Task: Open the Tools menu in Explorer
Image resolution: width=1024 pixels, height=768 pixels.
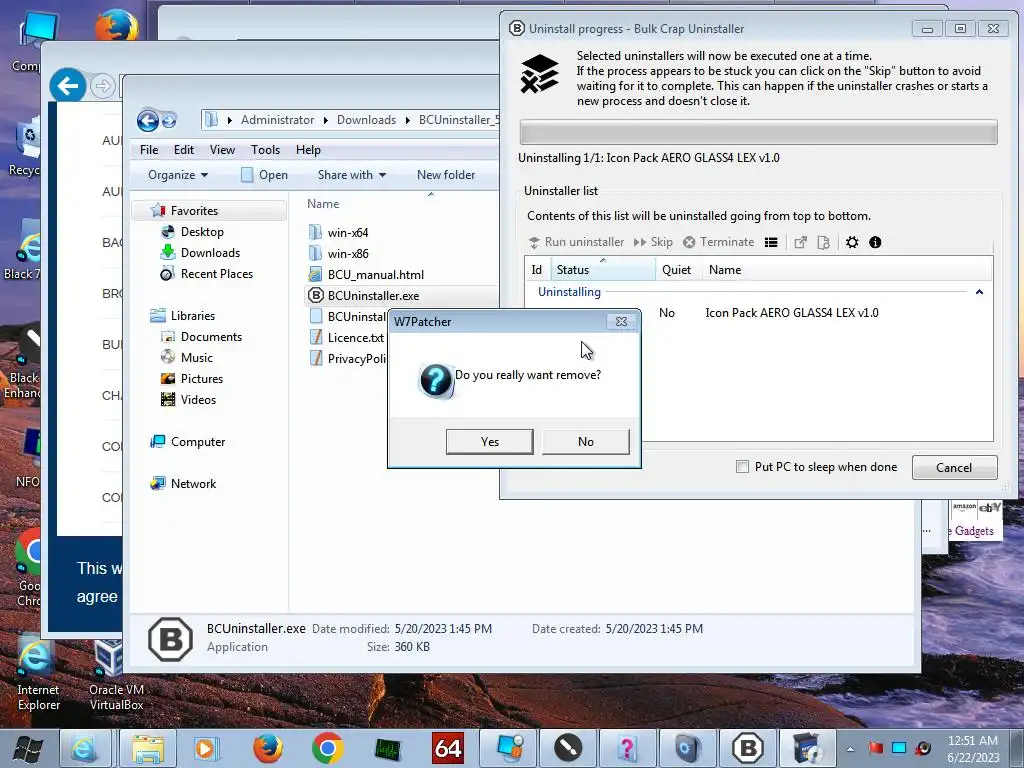Action: (265, 150)
